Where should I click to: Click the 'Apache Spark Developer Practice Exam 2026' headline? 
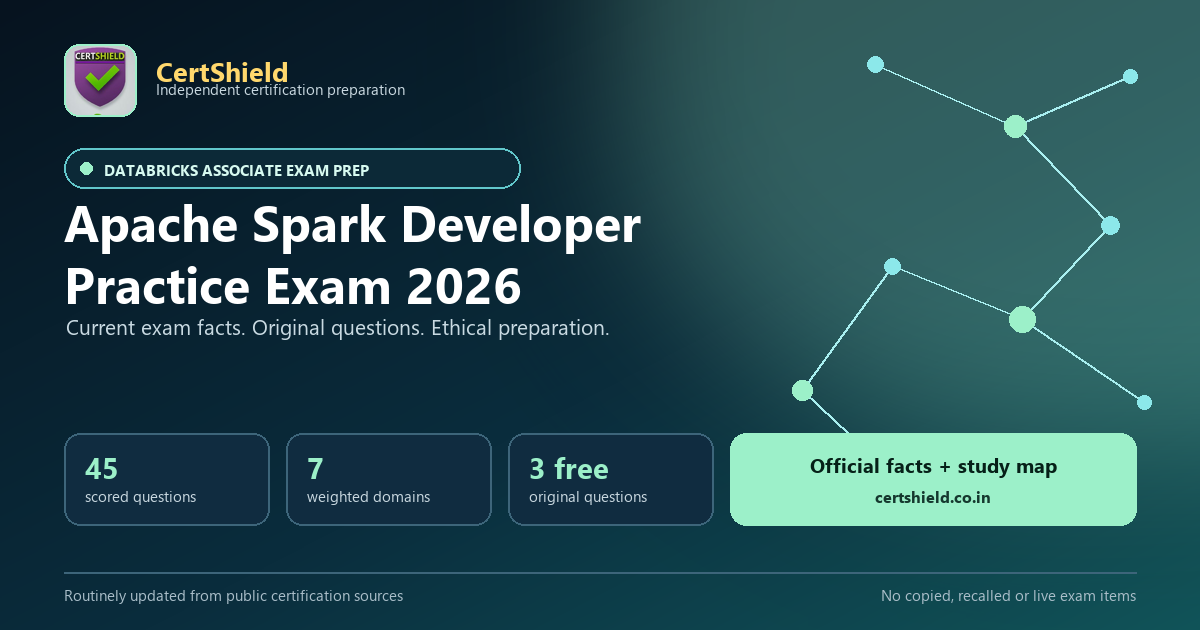[352, 256]
